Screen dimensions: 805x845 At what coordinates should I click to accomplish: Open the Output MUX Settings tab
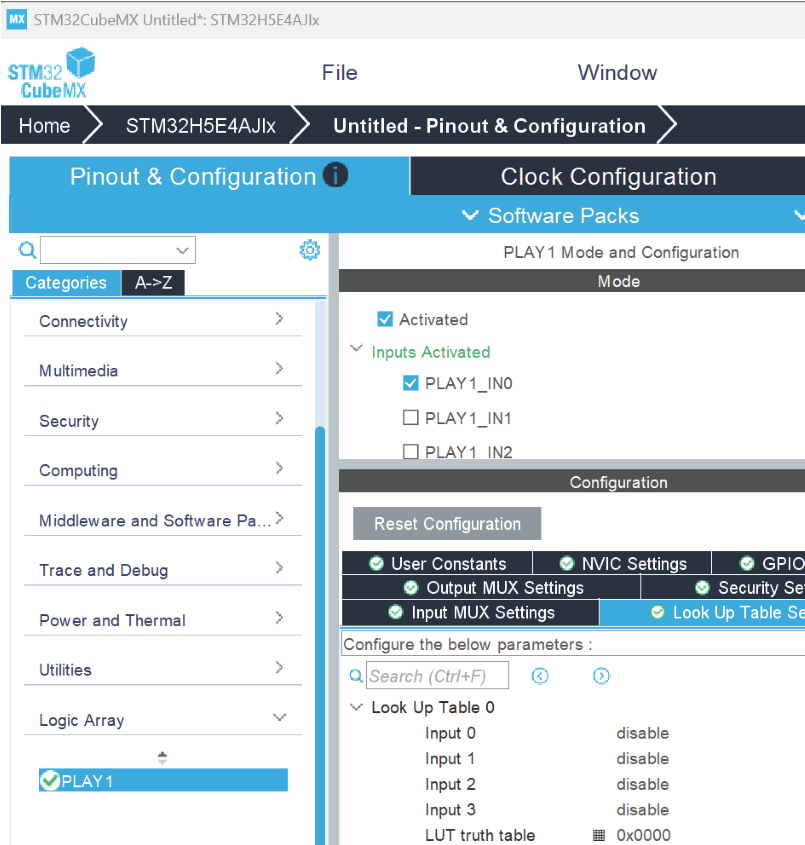click(491, 587)
